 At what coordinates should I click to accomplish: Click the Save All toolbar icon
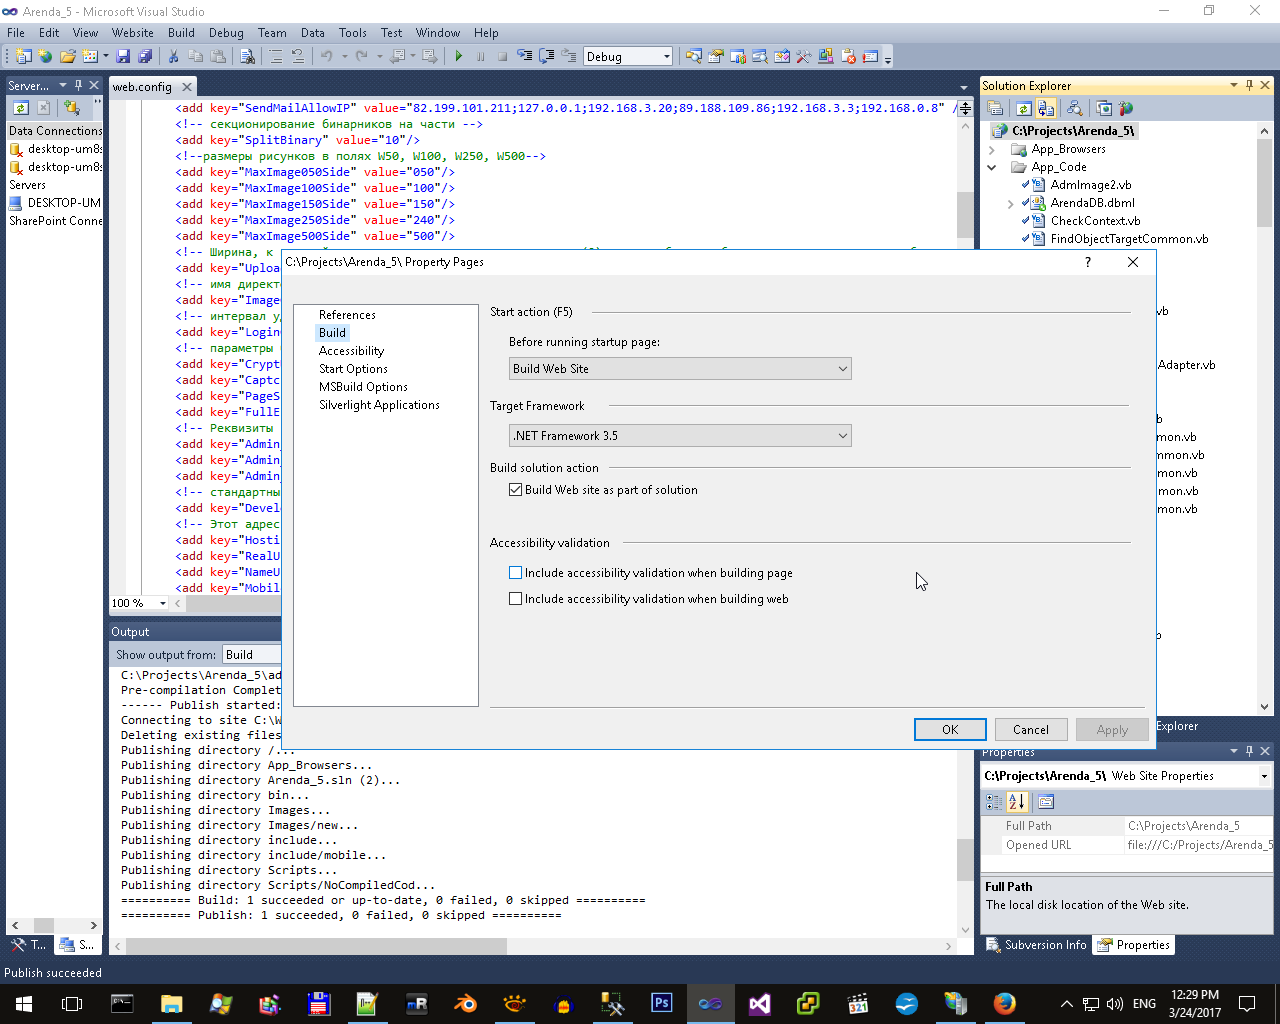[x=145, y=57]
